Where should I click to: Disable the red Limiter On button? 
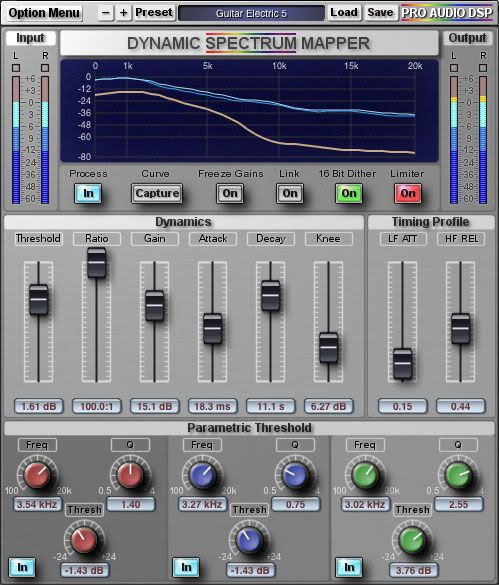tap(408, 193)
